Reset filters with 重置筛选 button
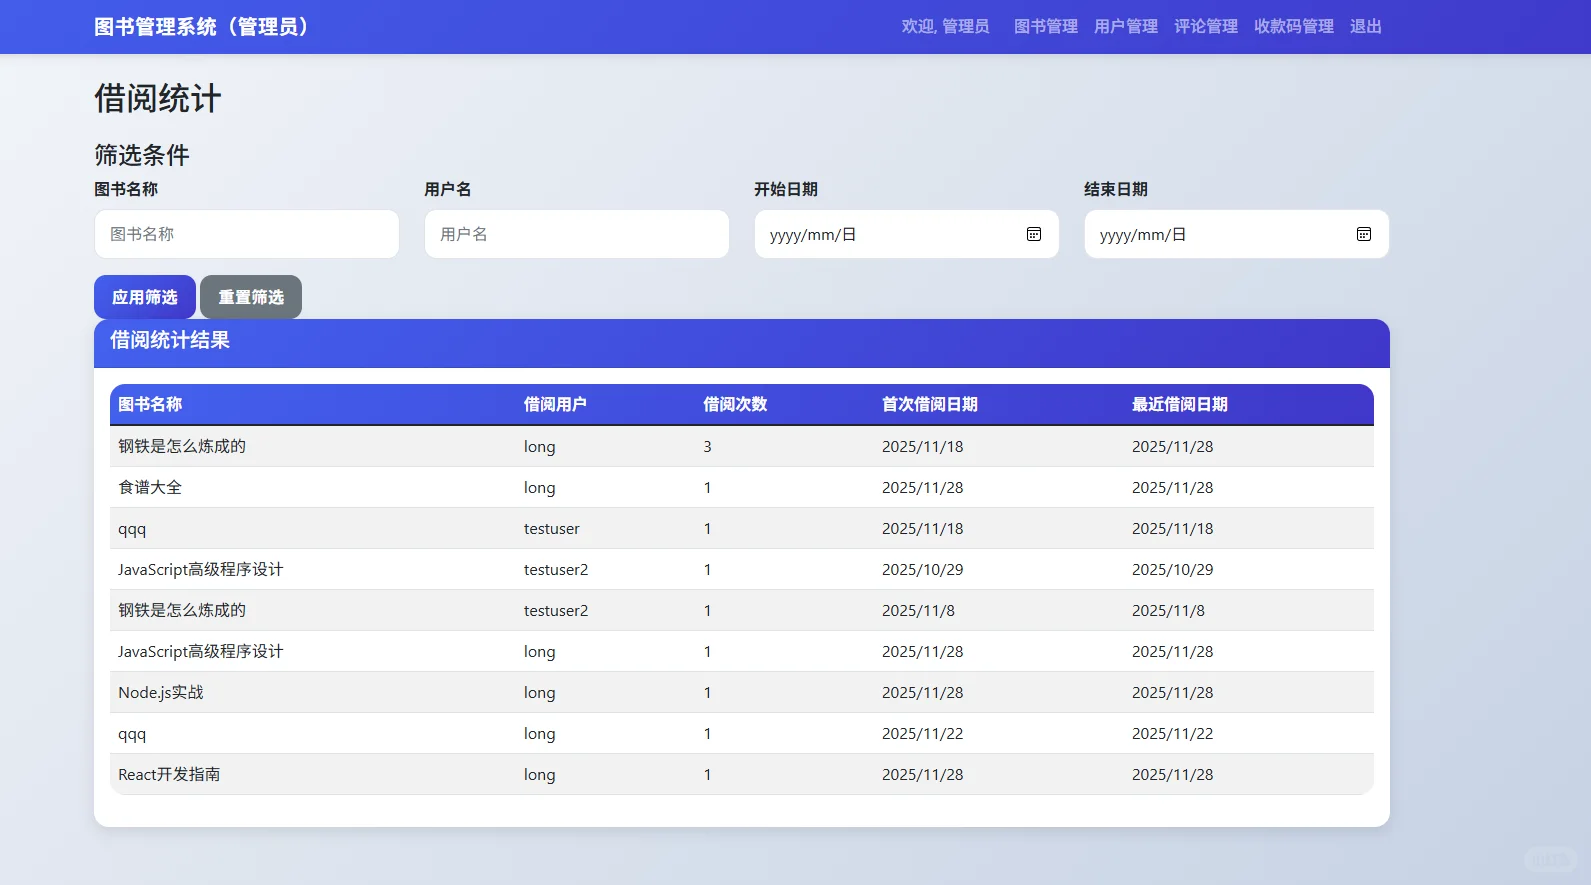 (251, 297)
